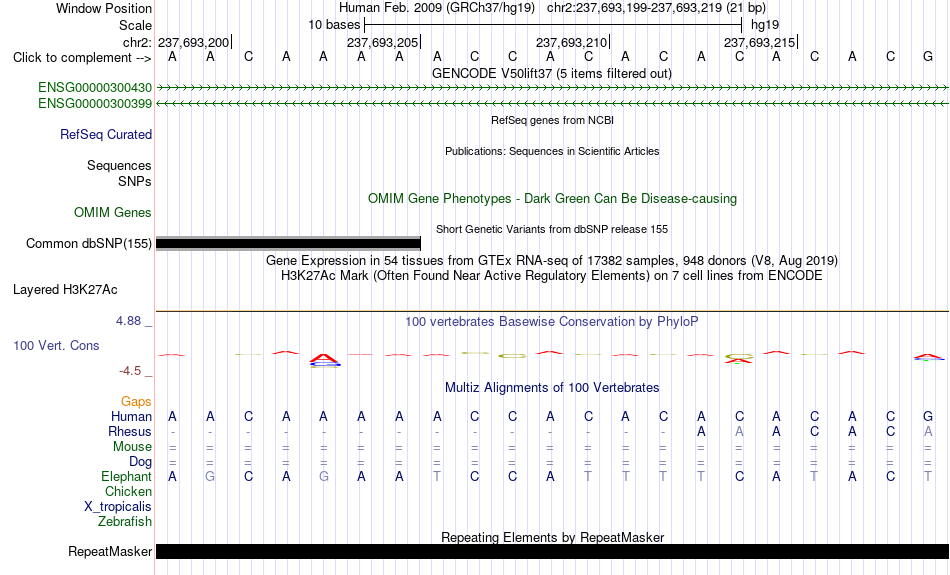
Task: Click the '10 bases' scale bar label
Action: pos(334,25)
